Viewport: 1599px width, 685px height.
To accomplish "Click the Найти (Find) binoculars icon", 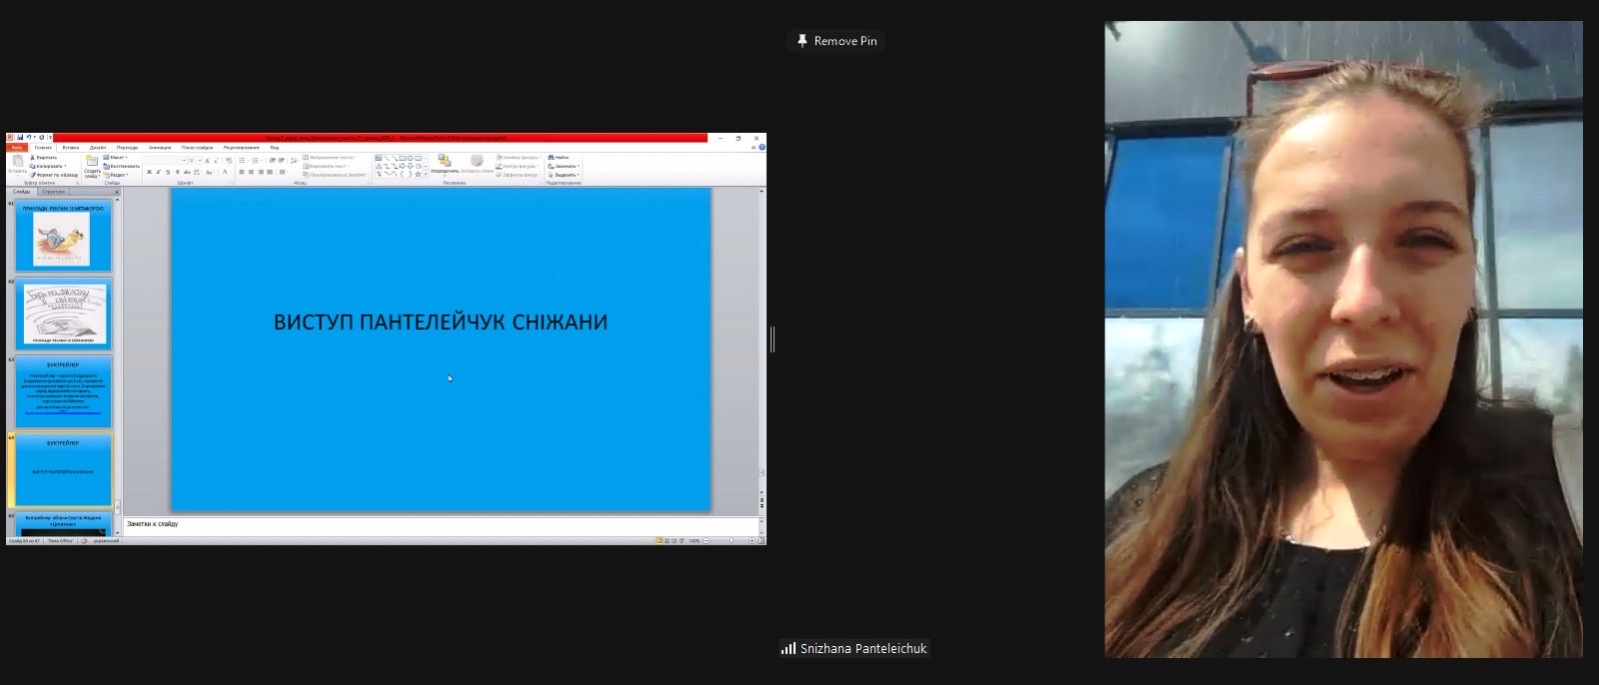I will (552, 157).
